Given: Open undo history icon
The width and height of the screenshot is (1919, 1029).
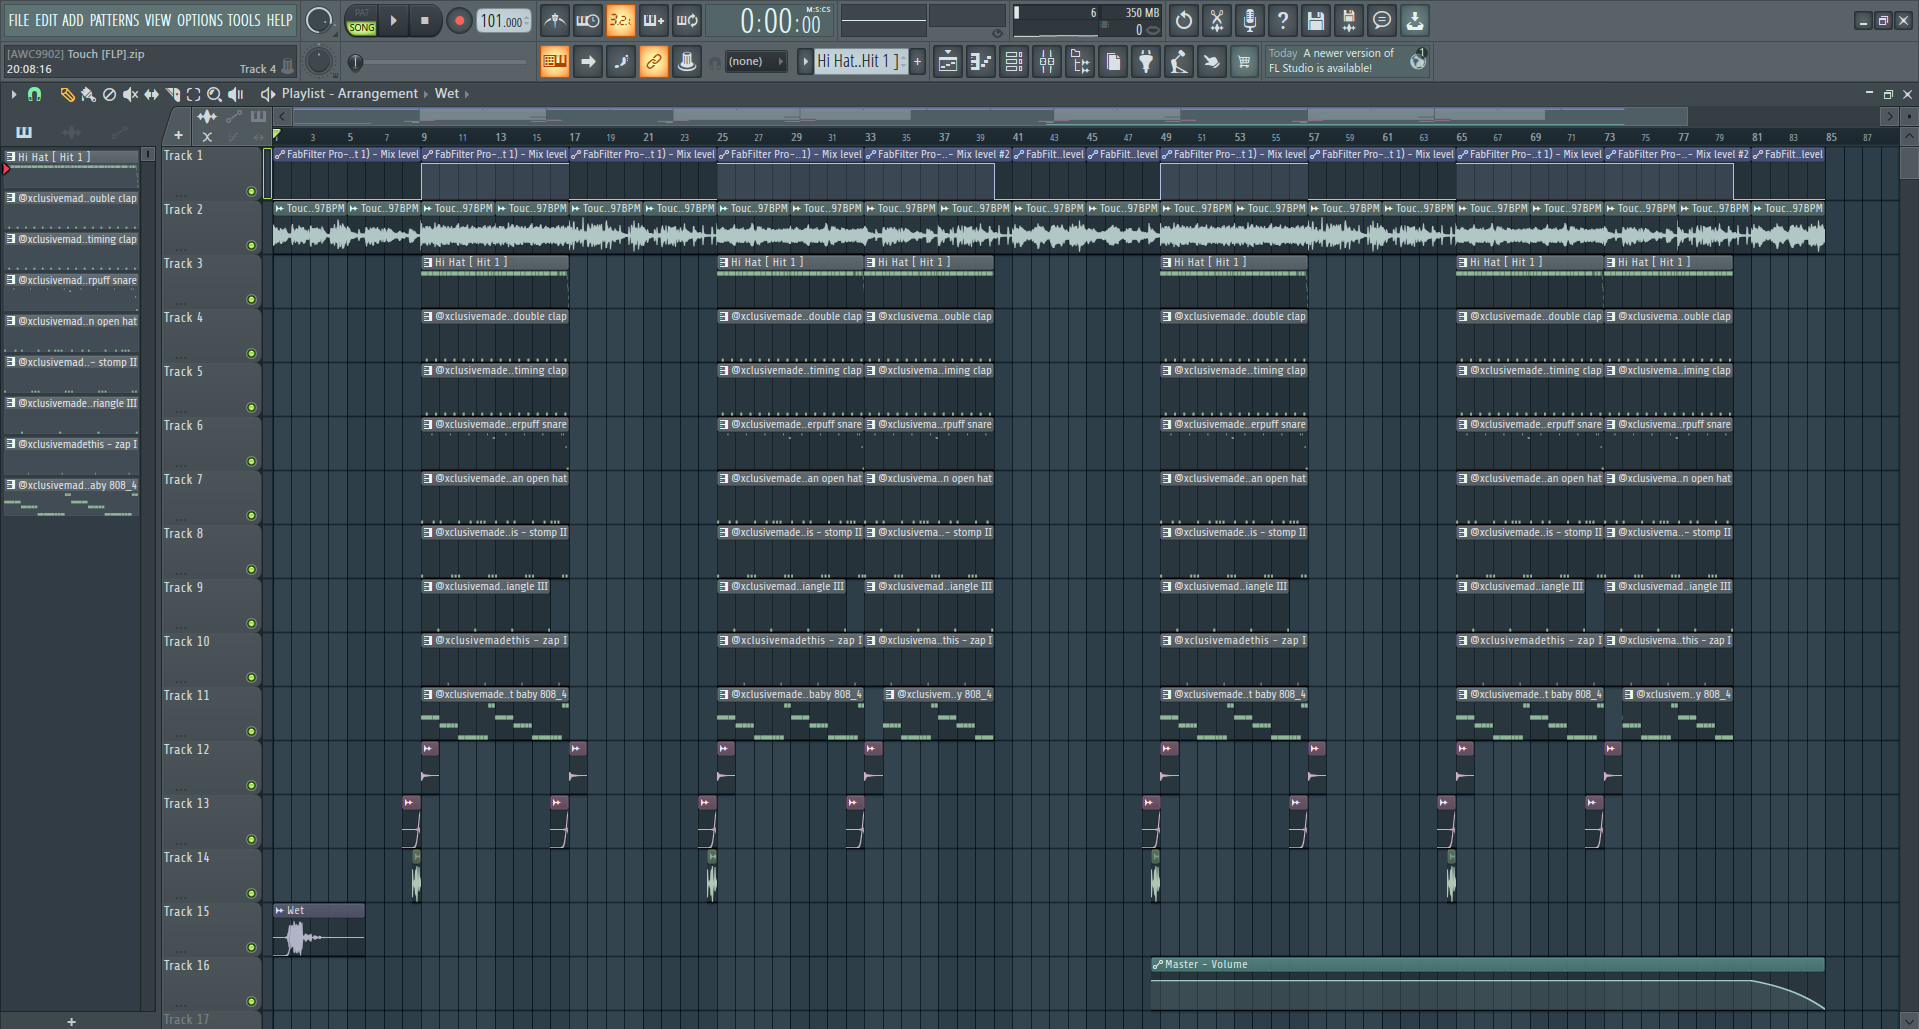Looking at the screenshot, I should (1184, 20).
